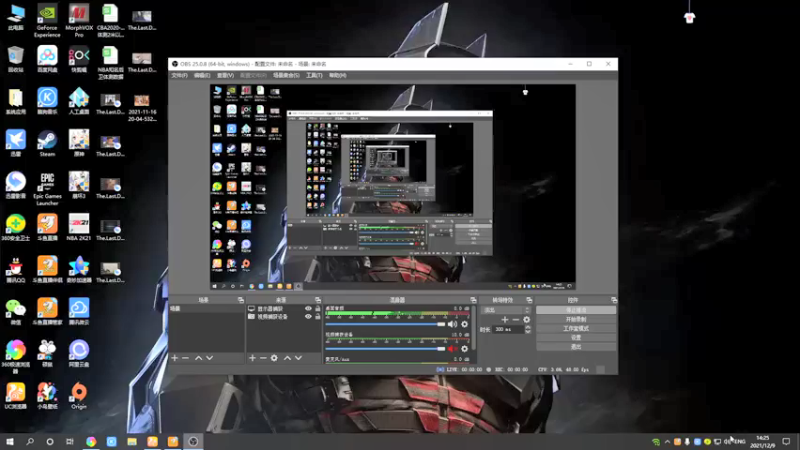Toggle lock on display capture source
This screenshot has width=800, height=450.
(x=318, y=309)
